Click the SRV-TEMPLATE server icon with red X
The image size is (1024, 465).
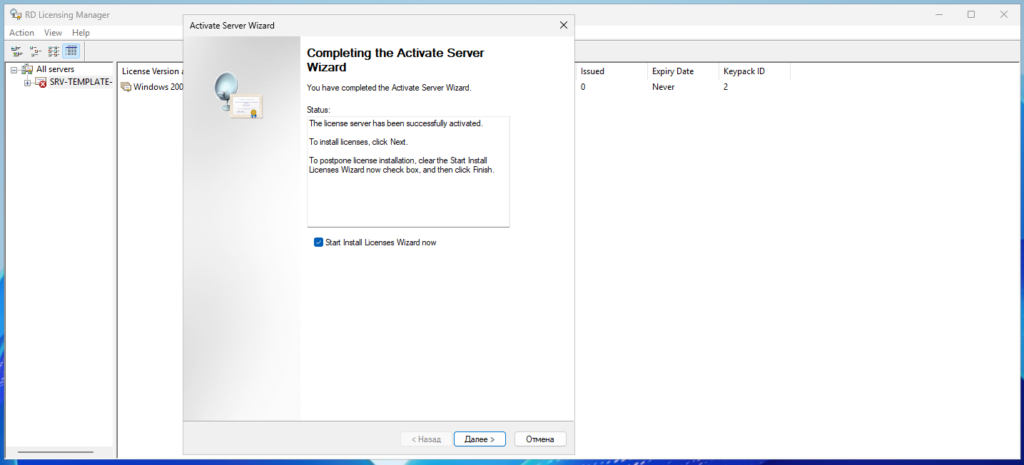coord(41,82)
